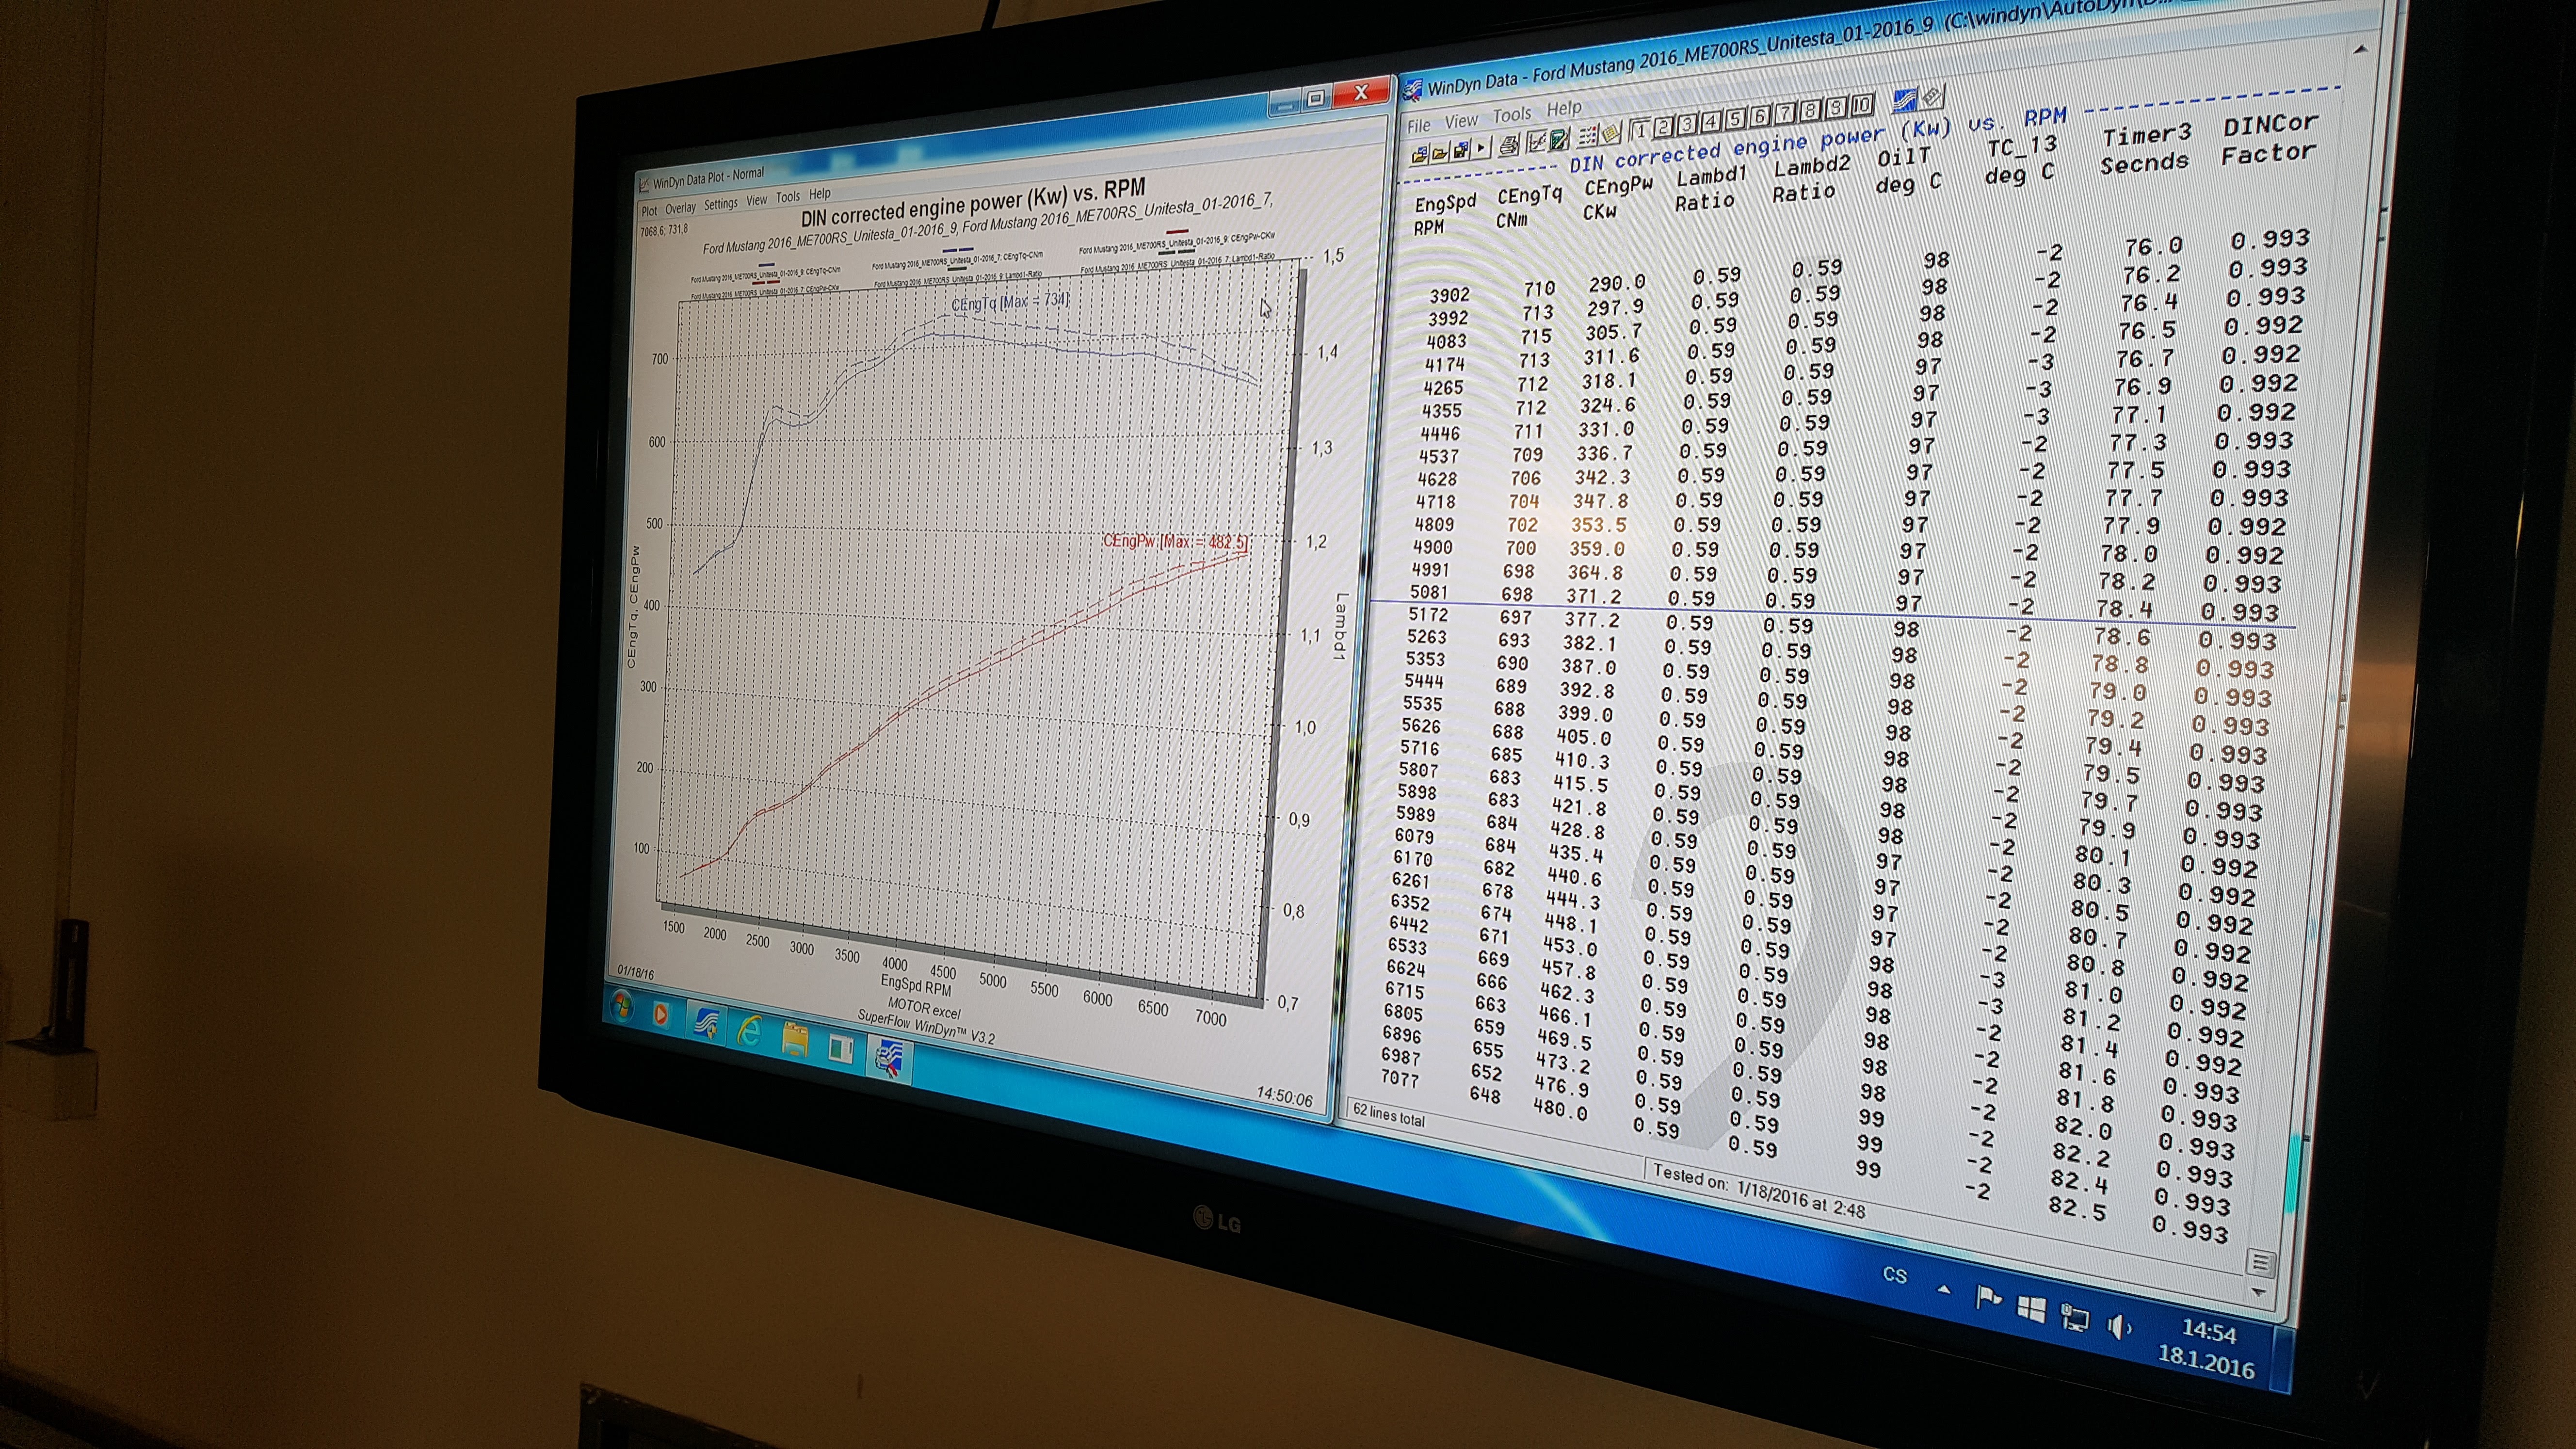Switch to data page 2 button
Screen dimensions: 2576x1449
[x=1663, y=128]
